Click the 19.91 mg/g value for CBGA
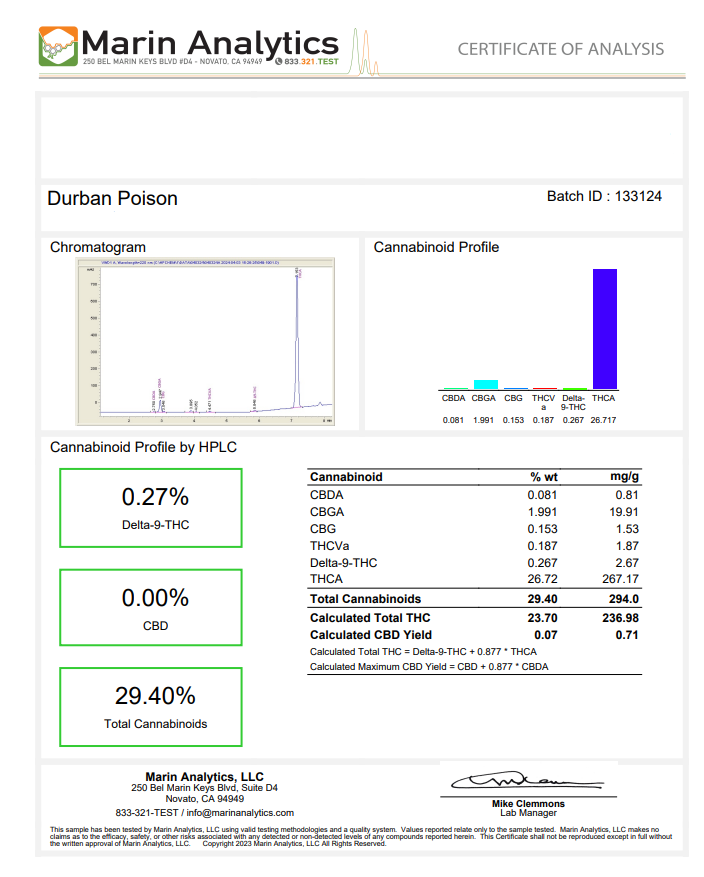 coord(623,512)
